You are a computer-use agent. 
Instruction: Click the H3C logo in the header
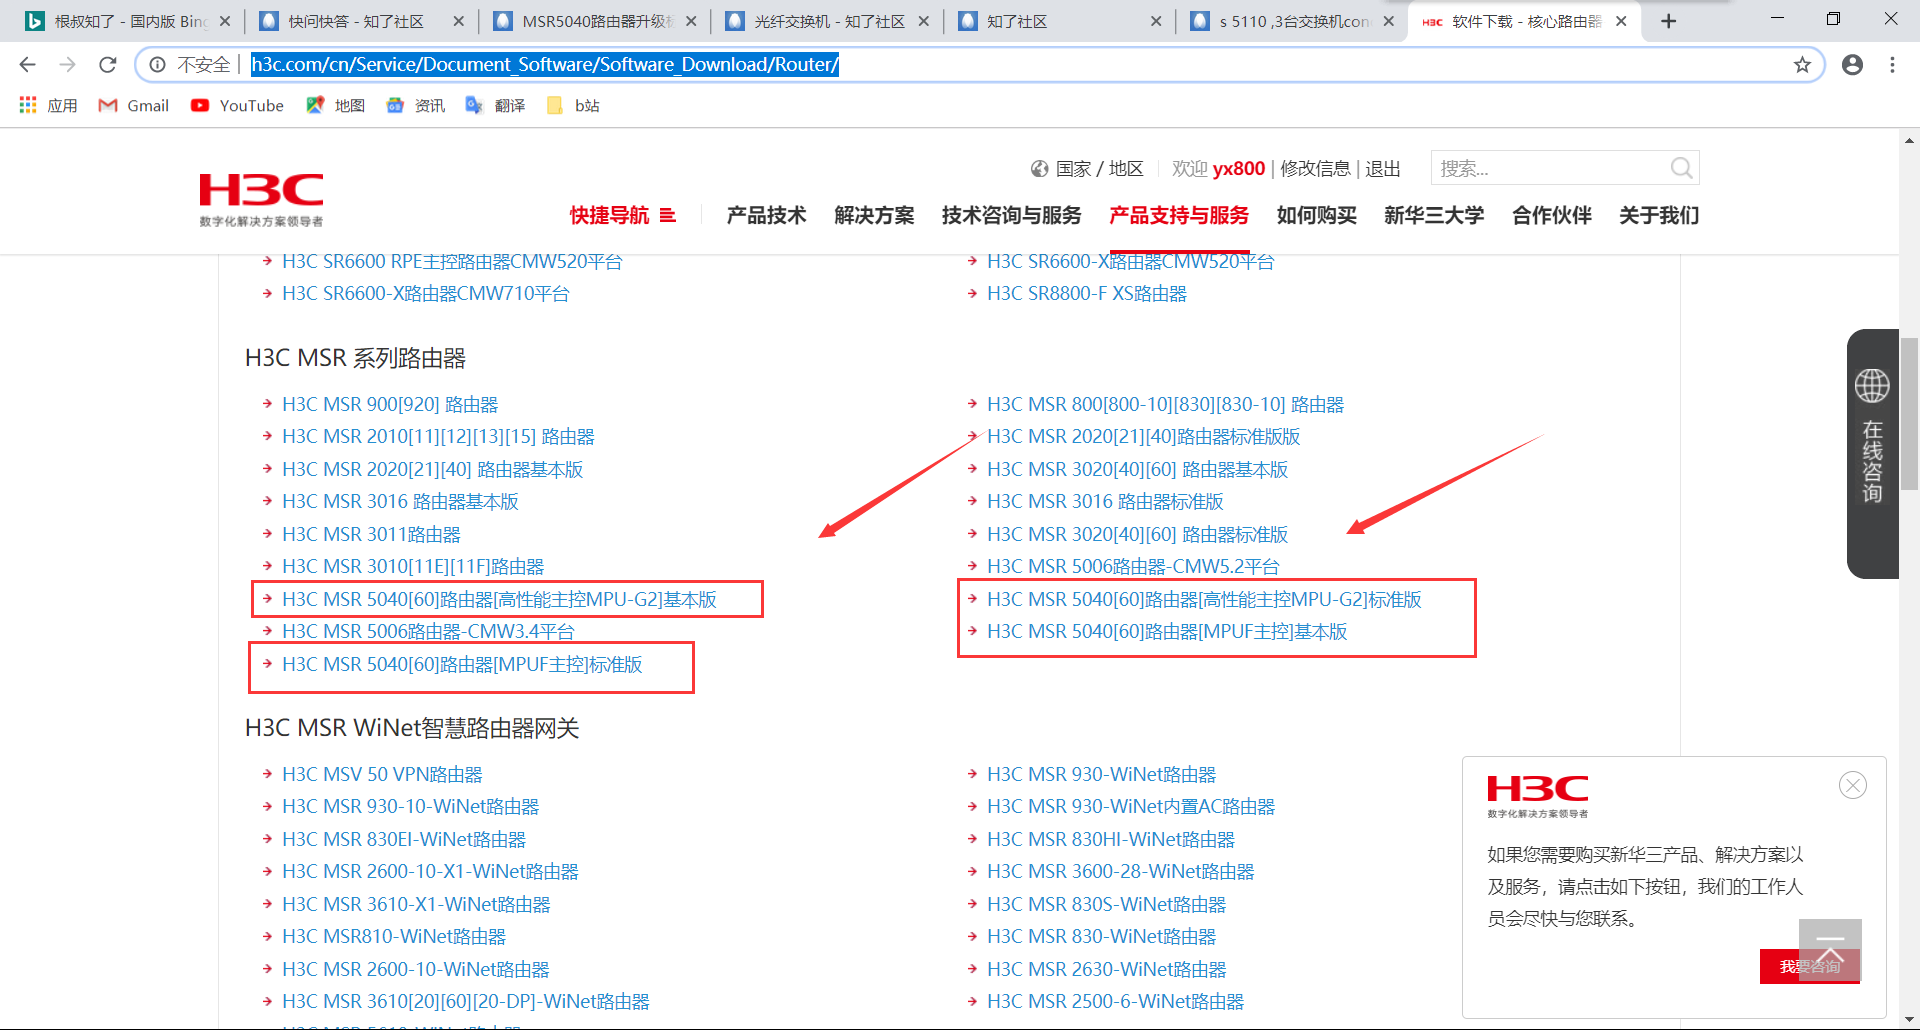click(x=261, y=200)
